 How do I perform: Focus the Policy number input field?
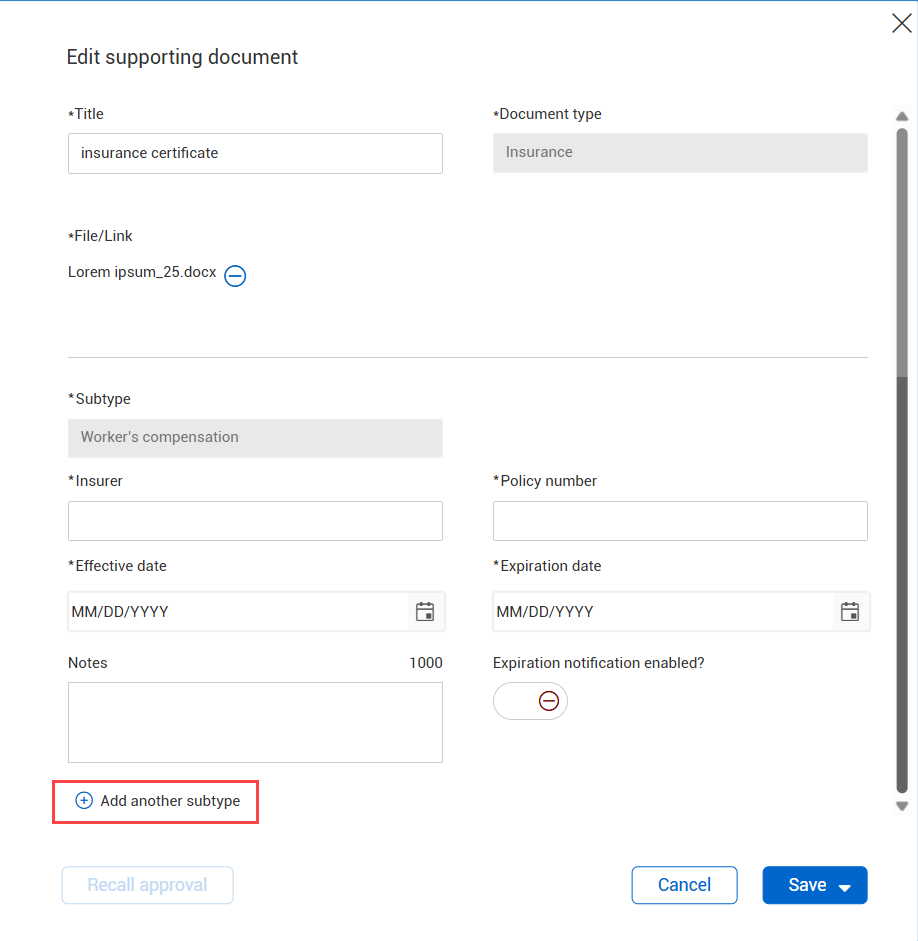click(680, 521)
